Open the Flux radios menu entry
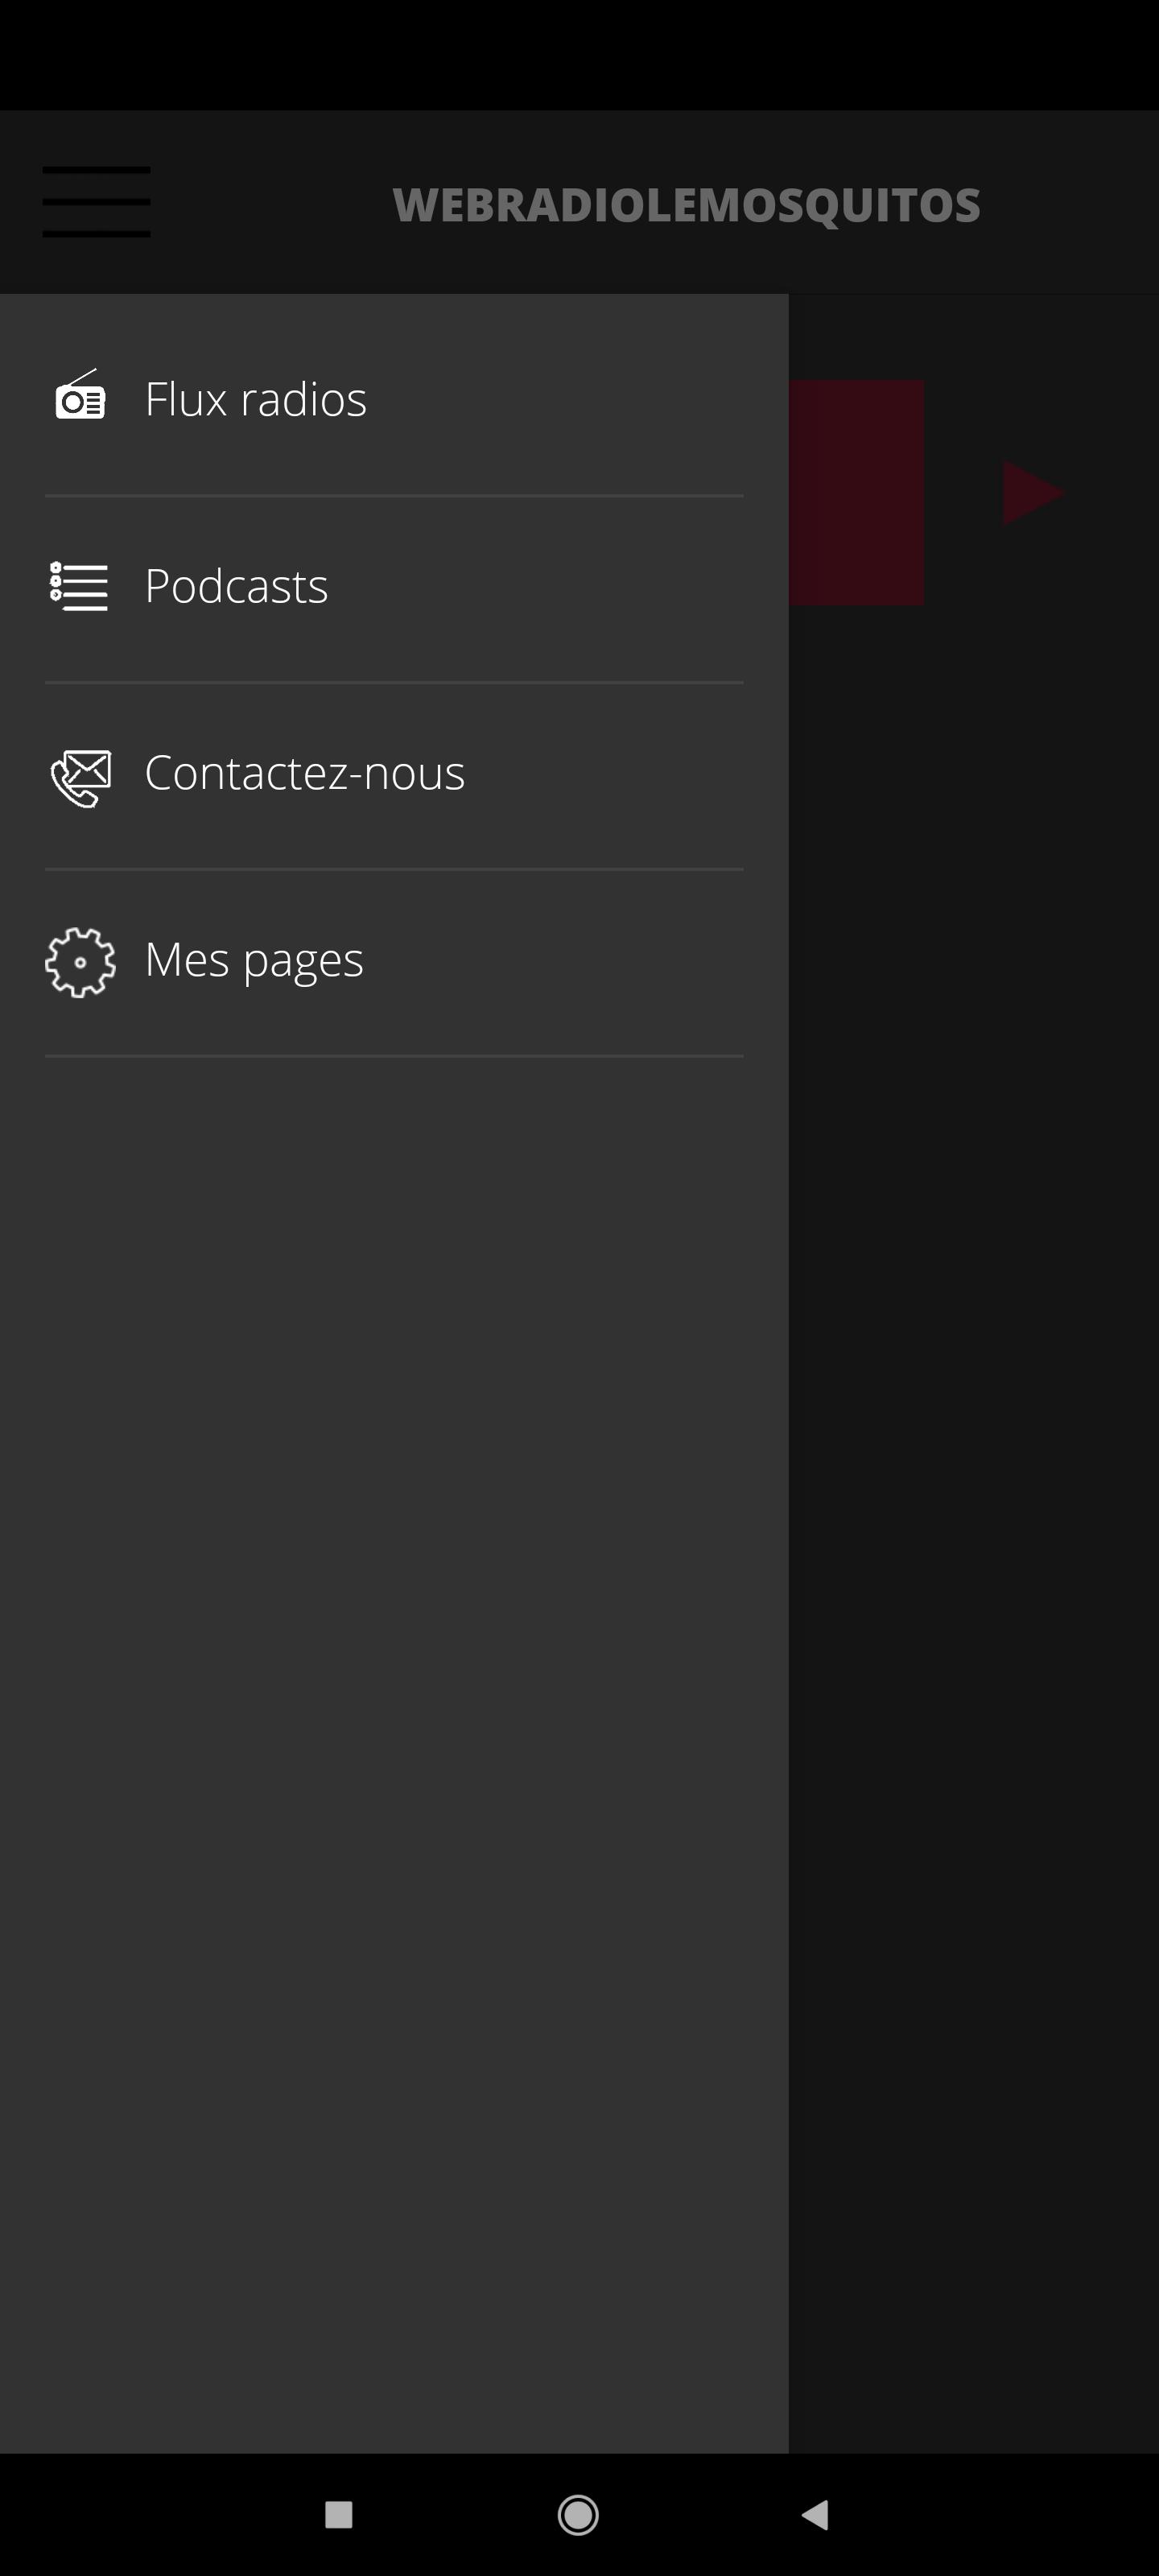Viewport: 1159px width, 2576px height. click(x=394, y=399)
